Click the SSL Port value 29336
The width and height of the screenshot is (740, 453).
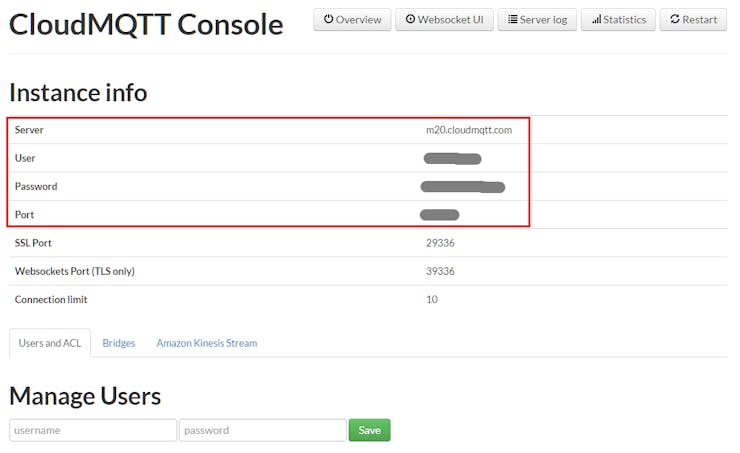[440, 243]
